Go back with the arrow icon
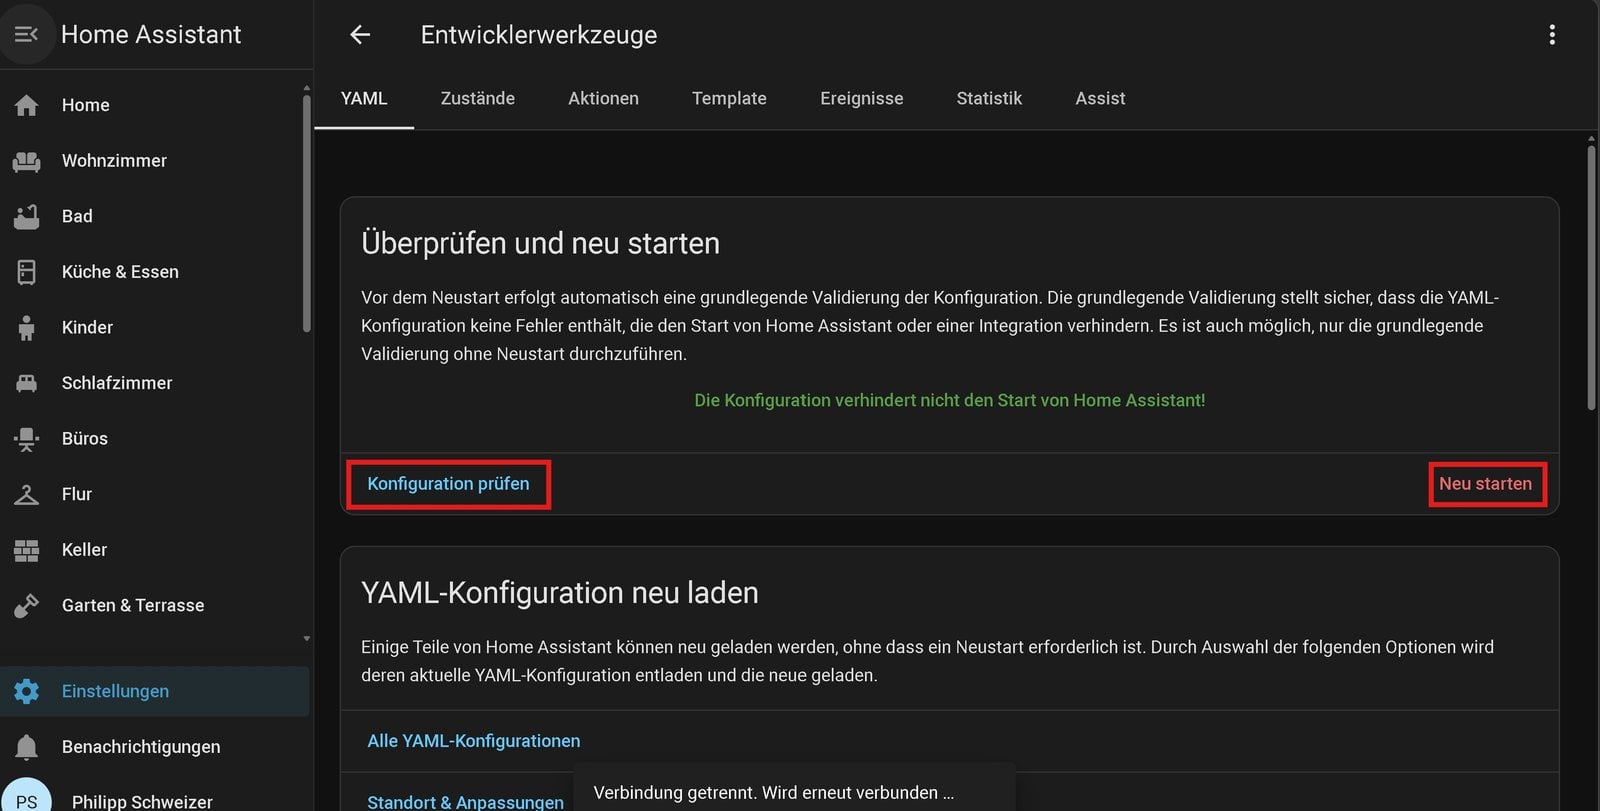The width and height of the screenshot is (1600, 811). (x=360, y=35)
